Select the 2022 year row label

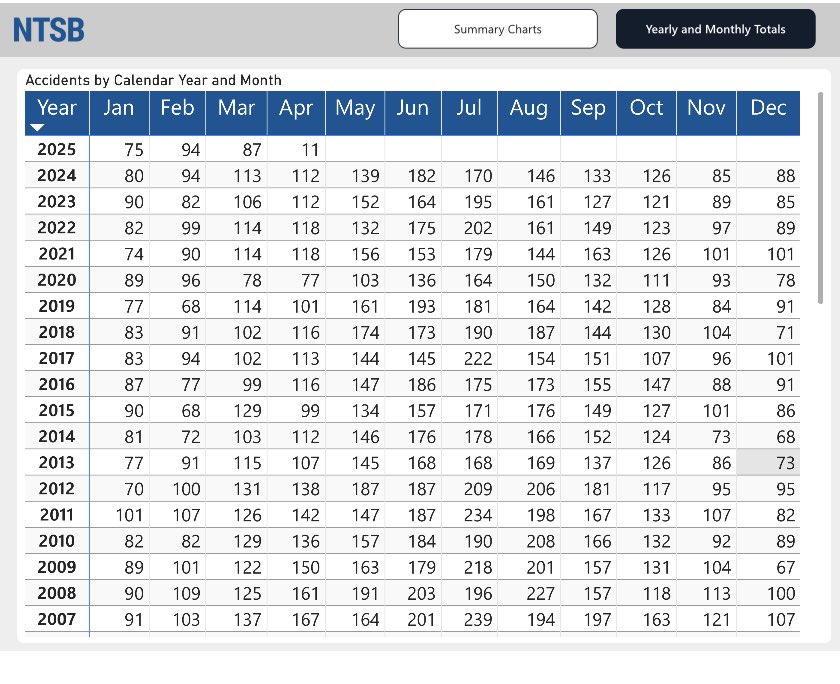[57, 228]
